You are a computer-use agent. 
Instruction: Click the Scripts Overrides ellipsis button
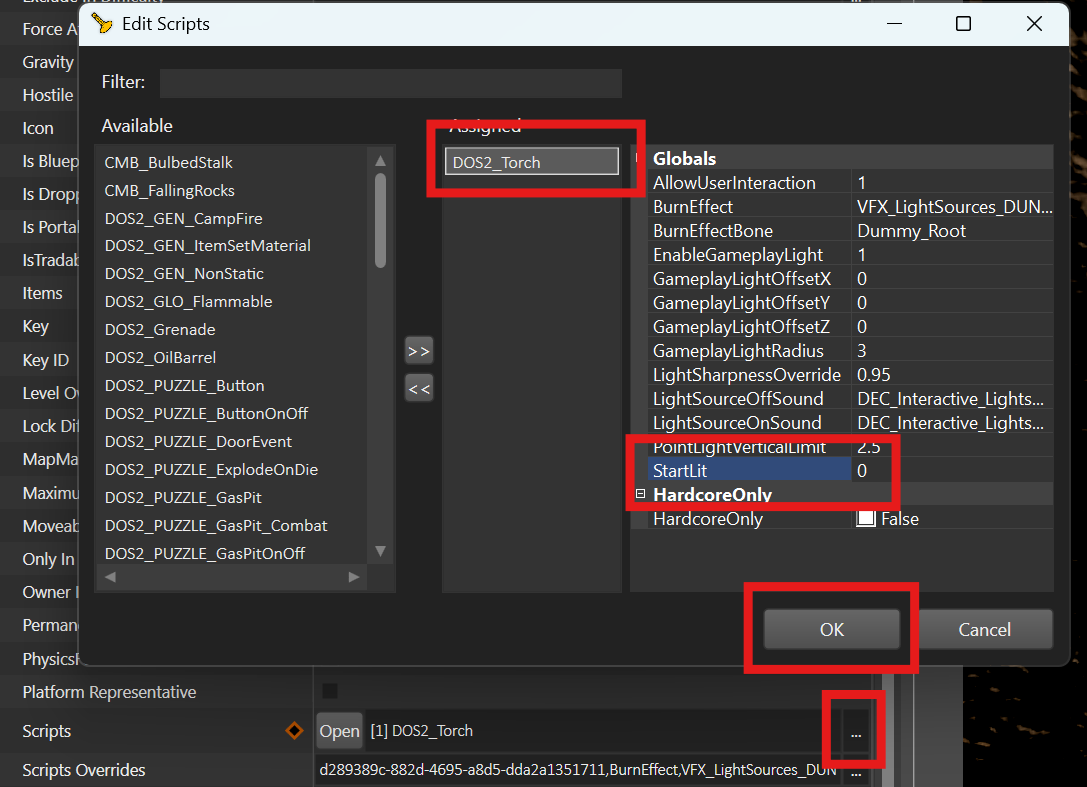(855, 771)
